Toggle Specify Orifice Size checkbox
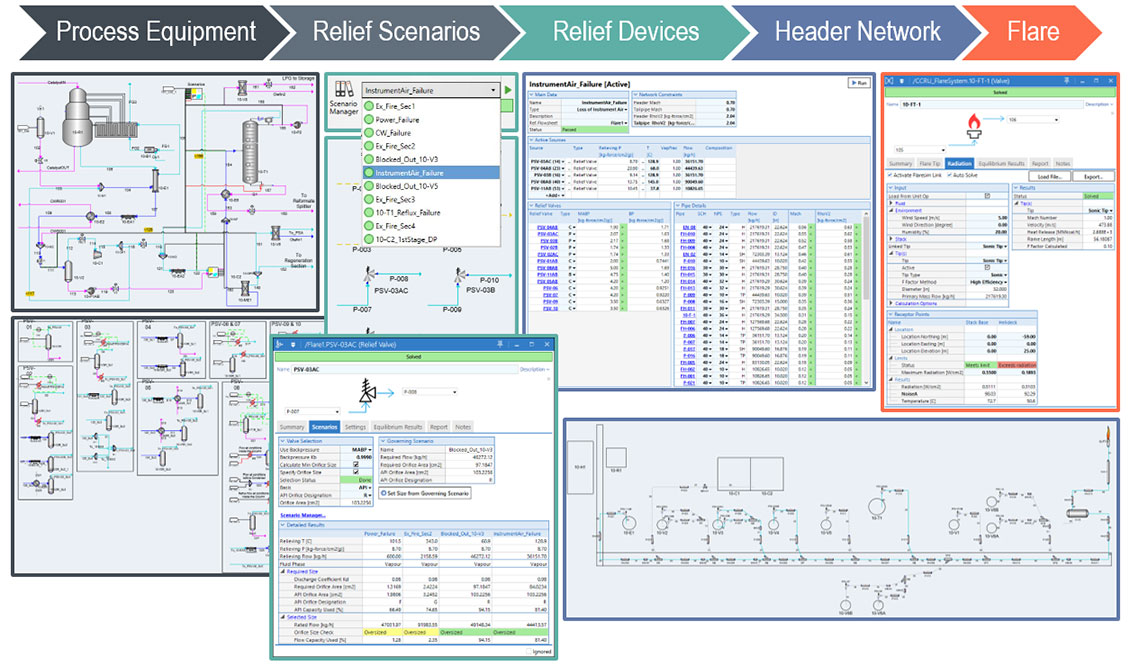 [x=356, y=472]
